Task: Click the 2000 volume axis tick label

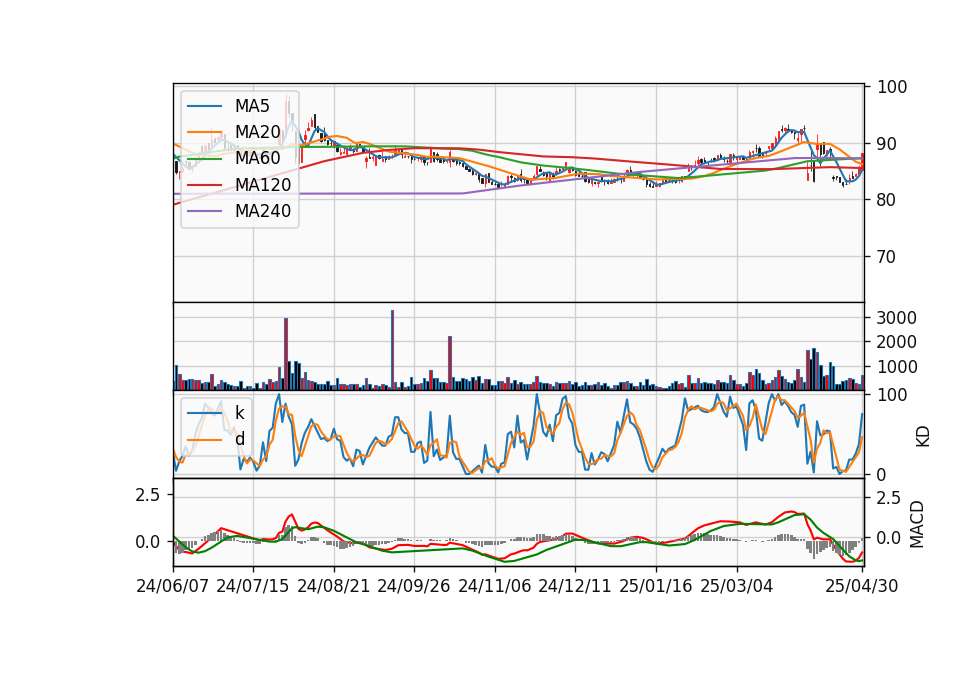Action: click(x=897, y=342)
